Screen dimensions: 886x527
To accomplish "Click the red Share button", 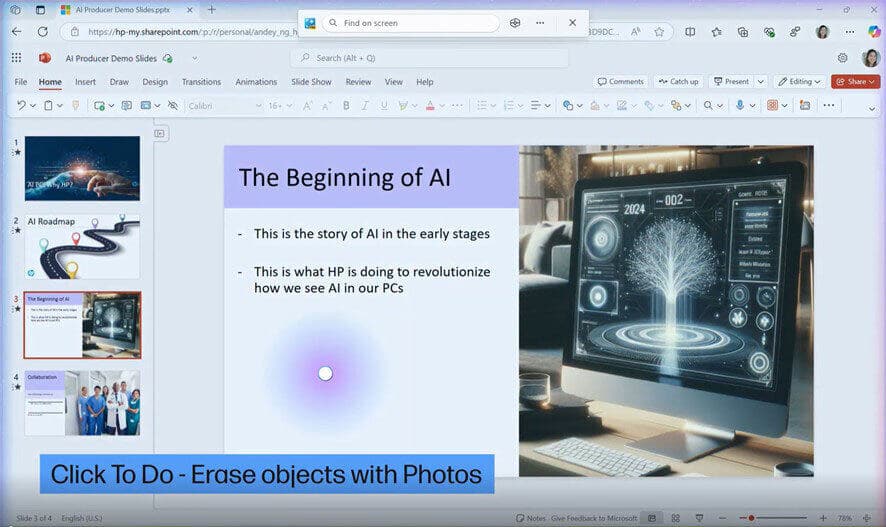I will (855, 81).
